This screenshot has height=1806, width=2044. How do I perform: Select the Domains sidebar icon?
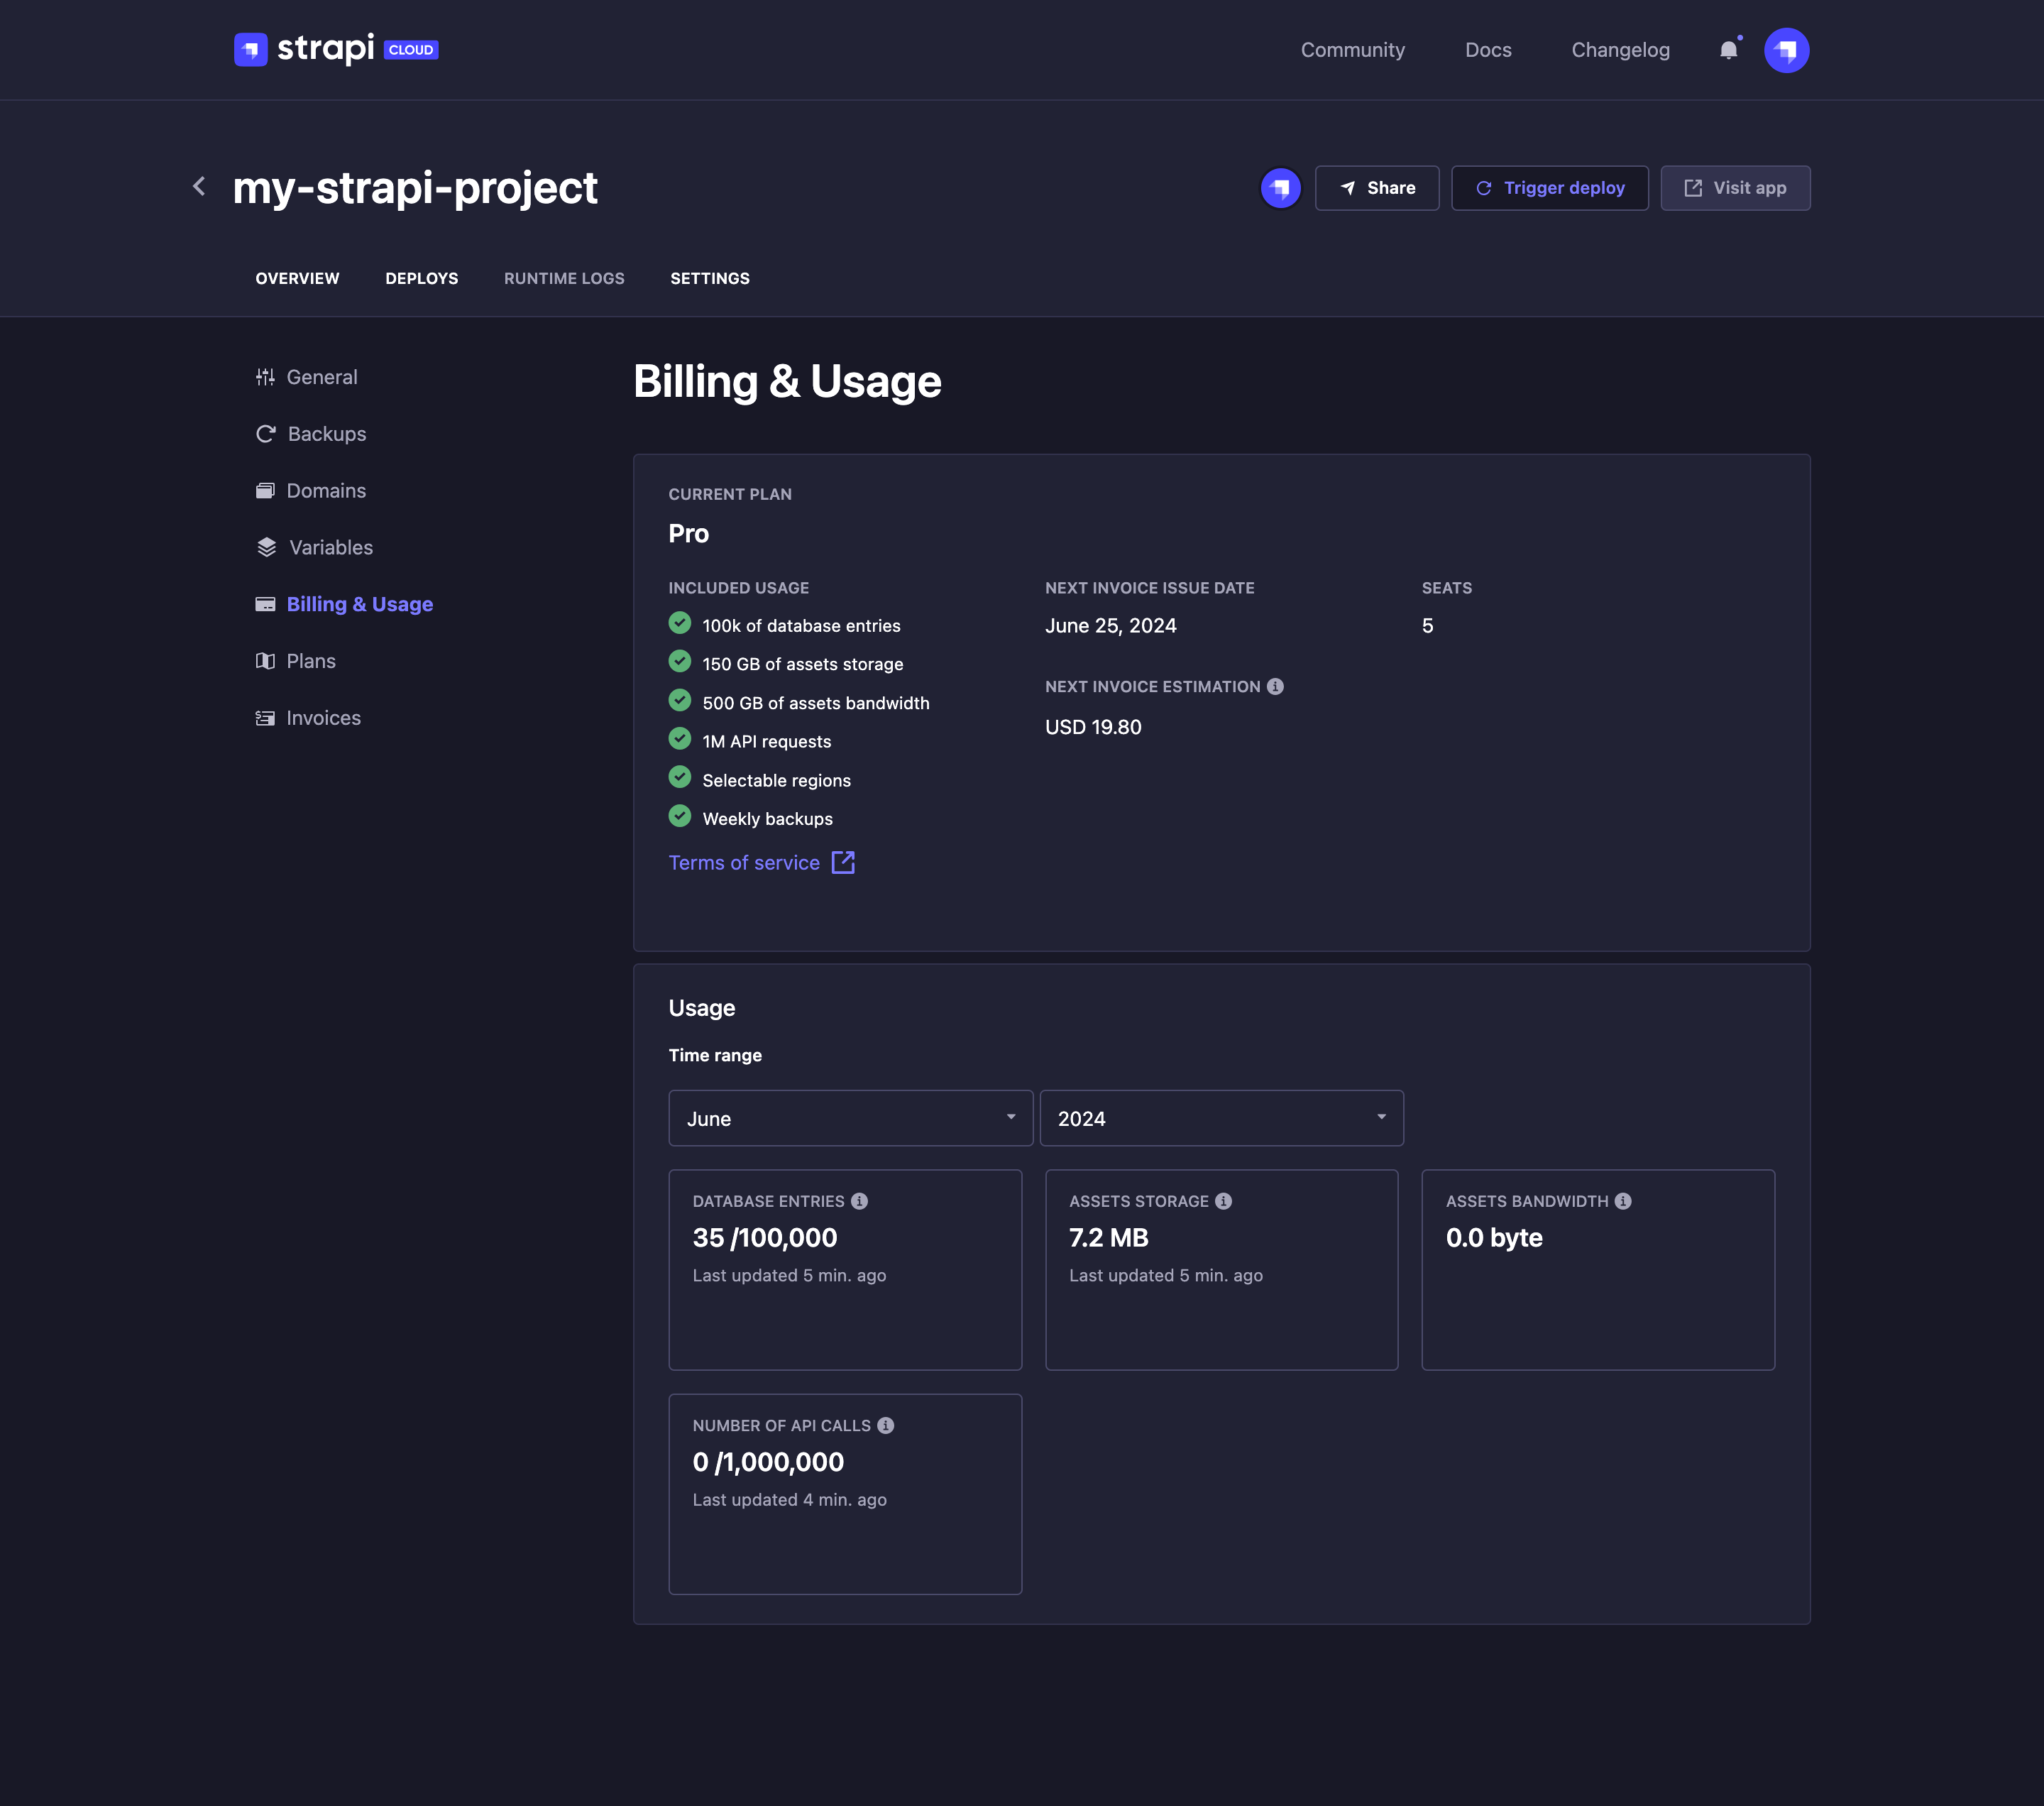265,490
